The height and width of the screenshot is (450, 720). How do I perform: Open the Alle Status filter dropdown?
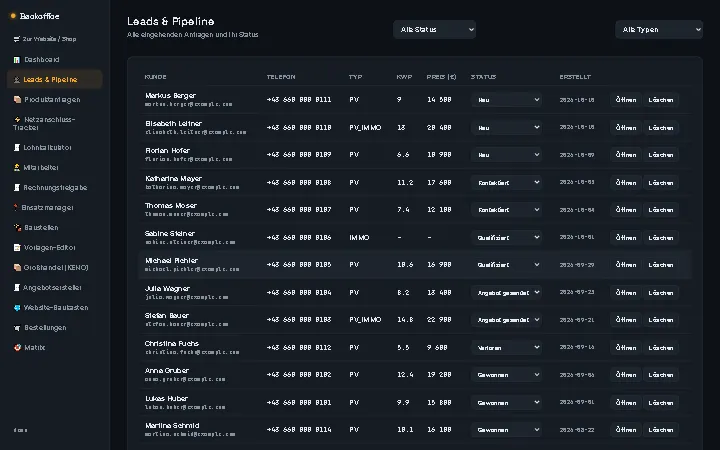tap(434, 29)
